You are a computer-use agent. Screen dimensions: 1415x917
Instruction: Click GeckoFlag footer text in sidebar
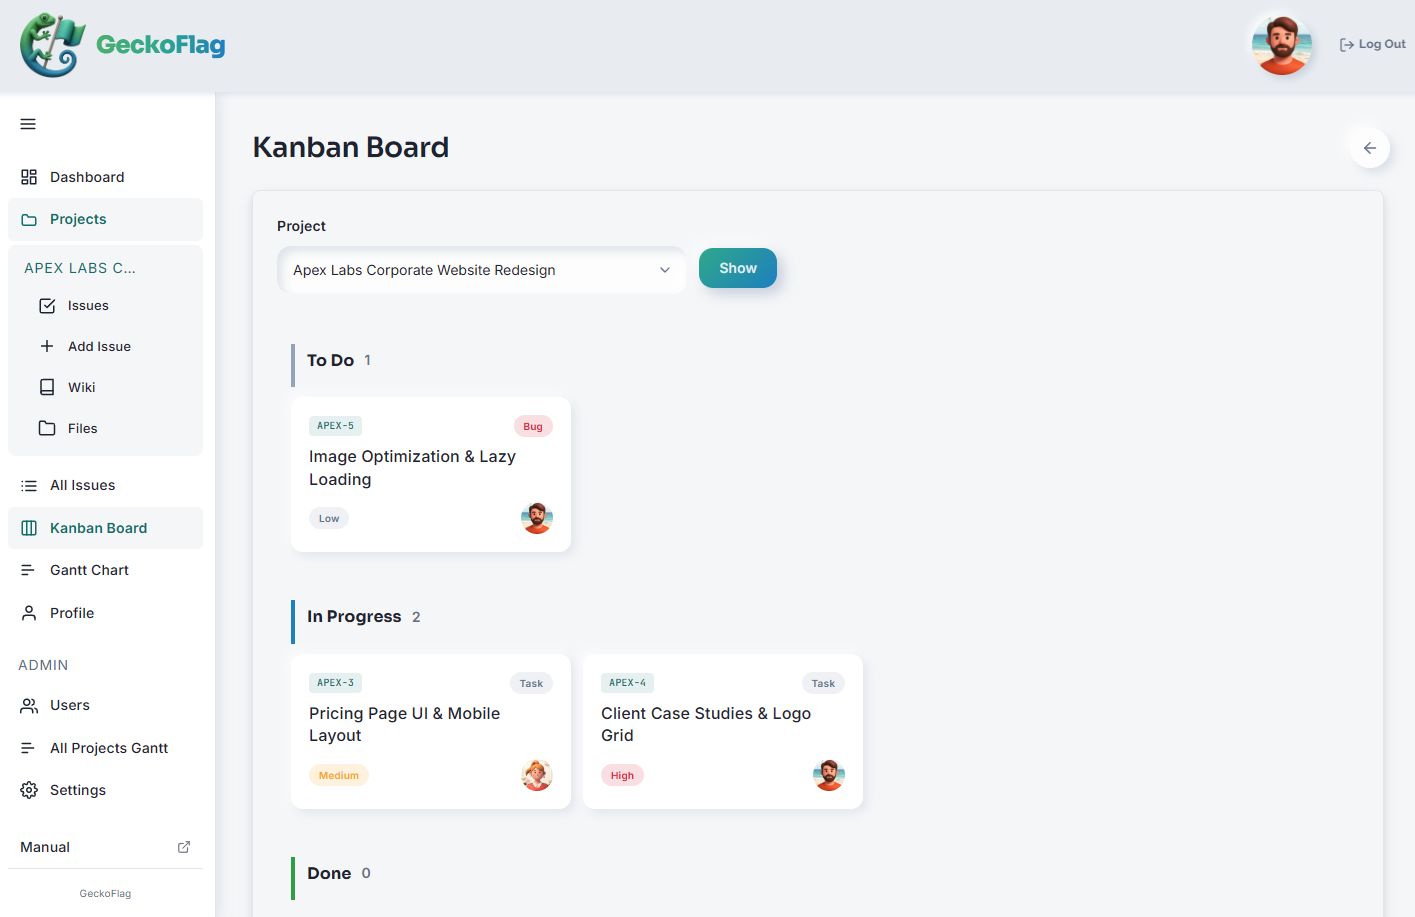coord(105,893)
